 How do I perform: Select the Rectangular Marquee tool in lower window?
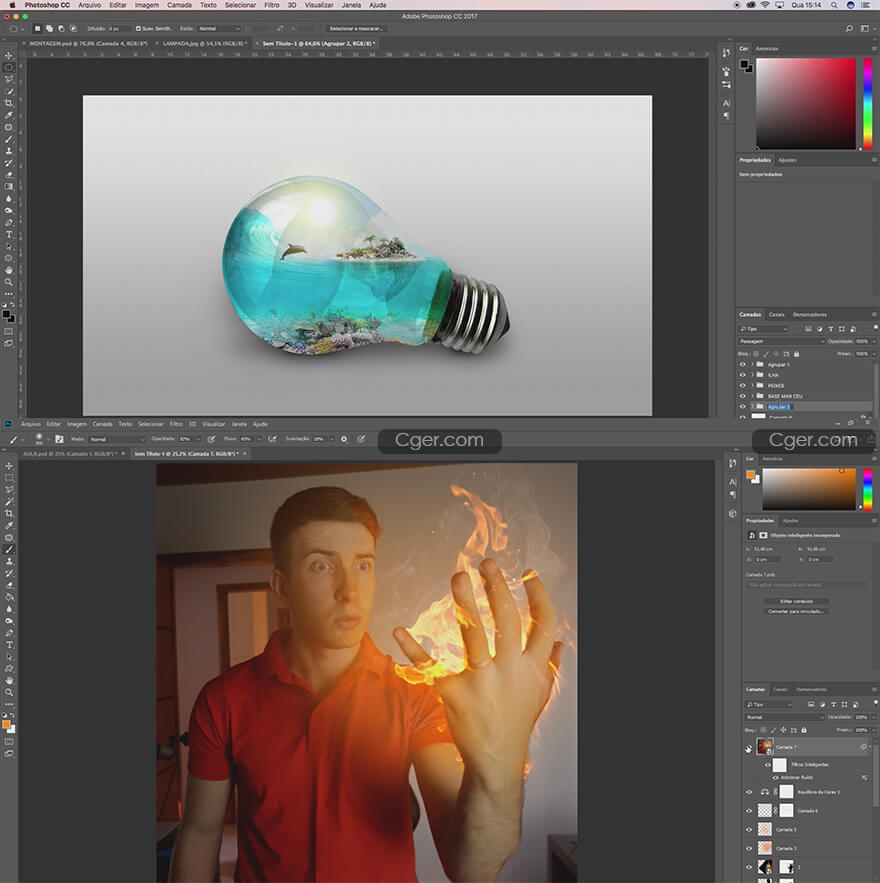[9, 478]
